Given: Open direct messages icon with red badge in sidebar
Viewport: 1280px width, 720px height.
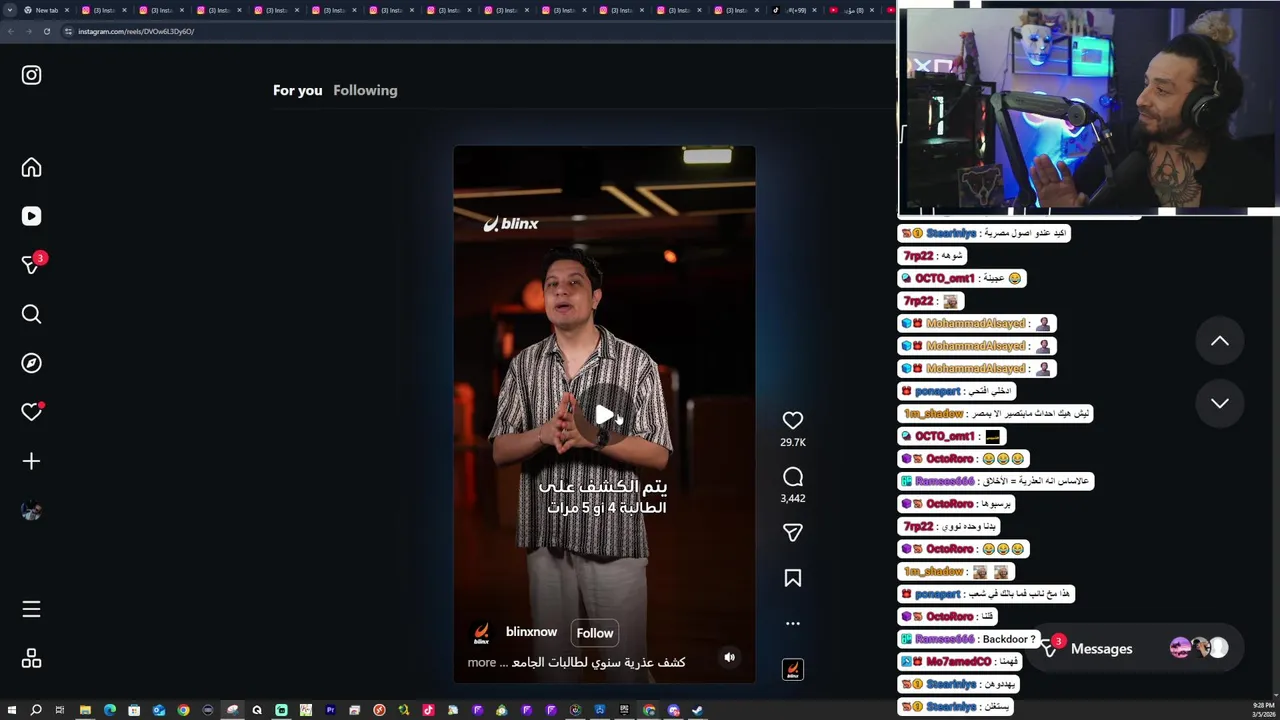Looking at the screenshot, I should [33, 263].
